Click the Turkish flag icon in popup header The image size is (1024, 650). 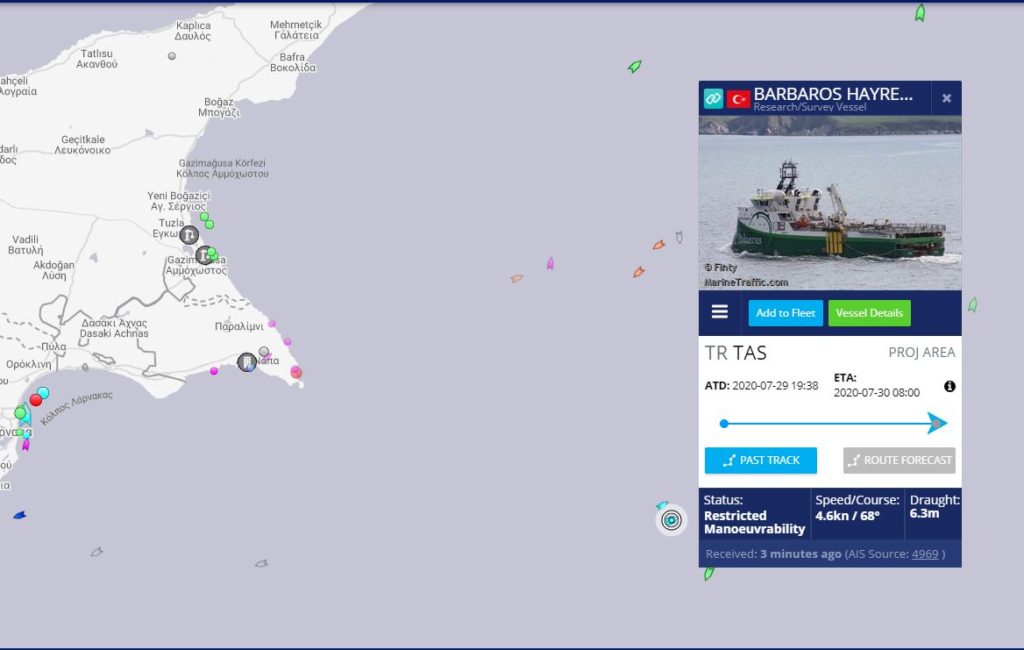pos(739,99)
